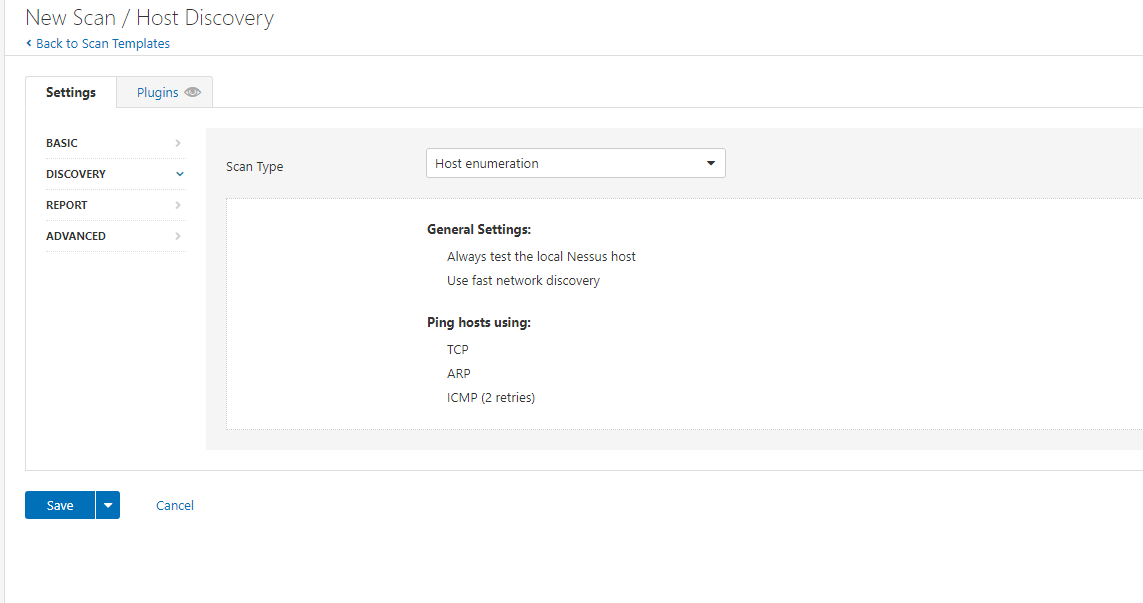The height and width of the screenshot is (603, 1143).
Task: Switch to the Plugins tab
Action: pyautogui.click(x=165, y=93)
